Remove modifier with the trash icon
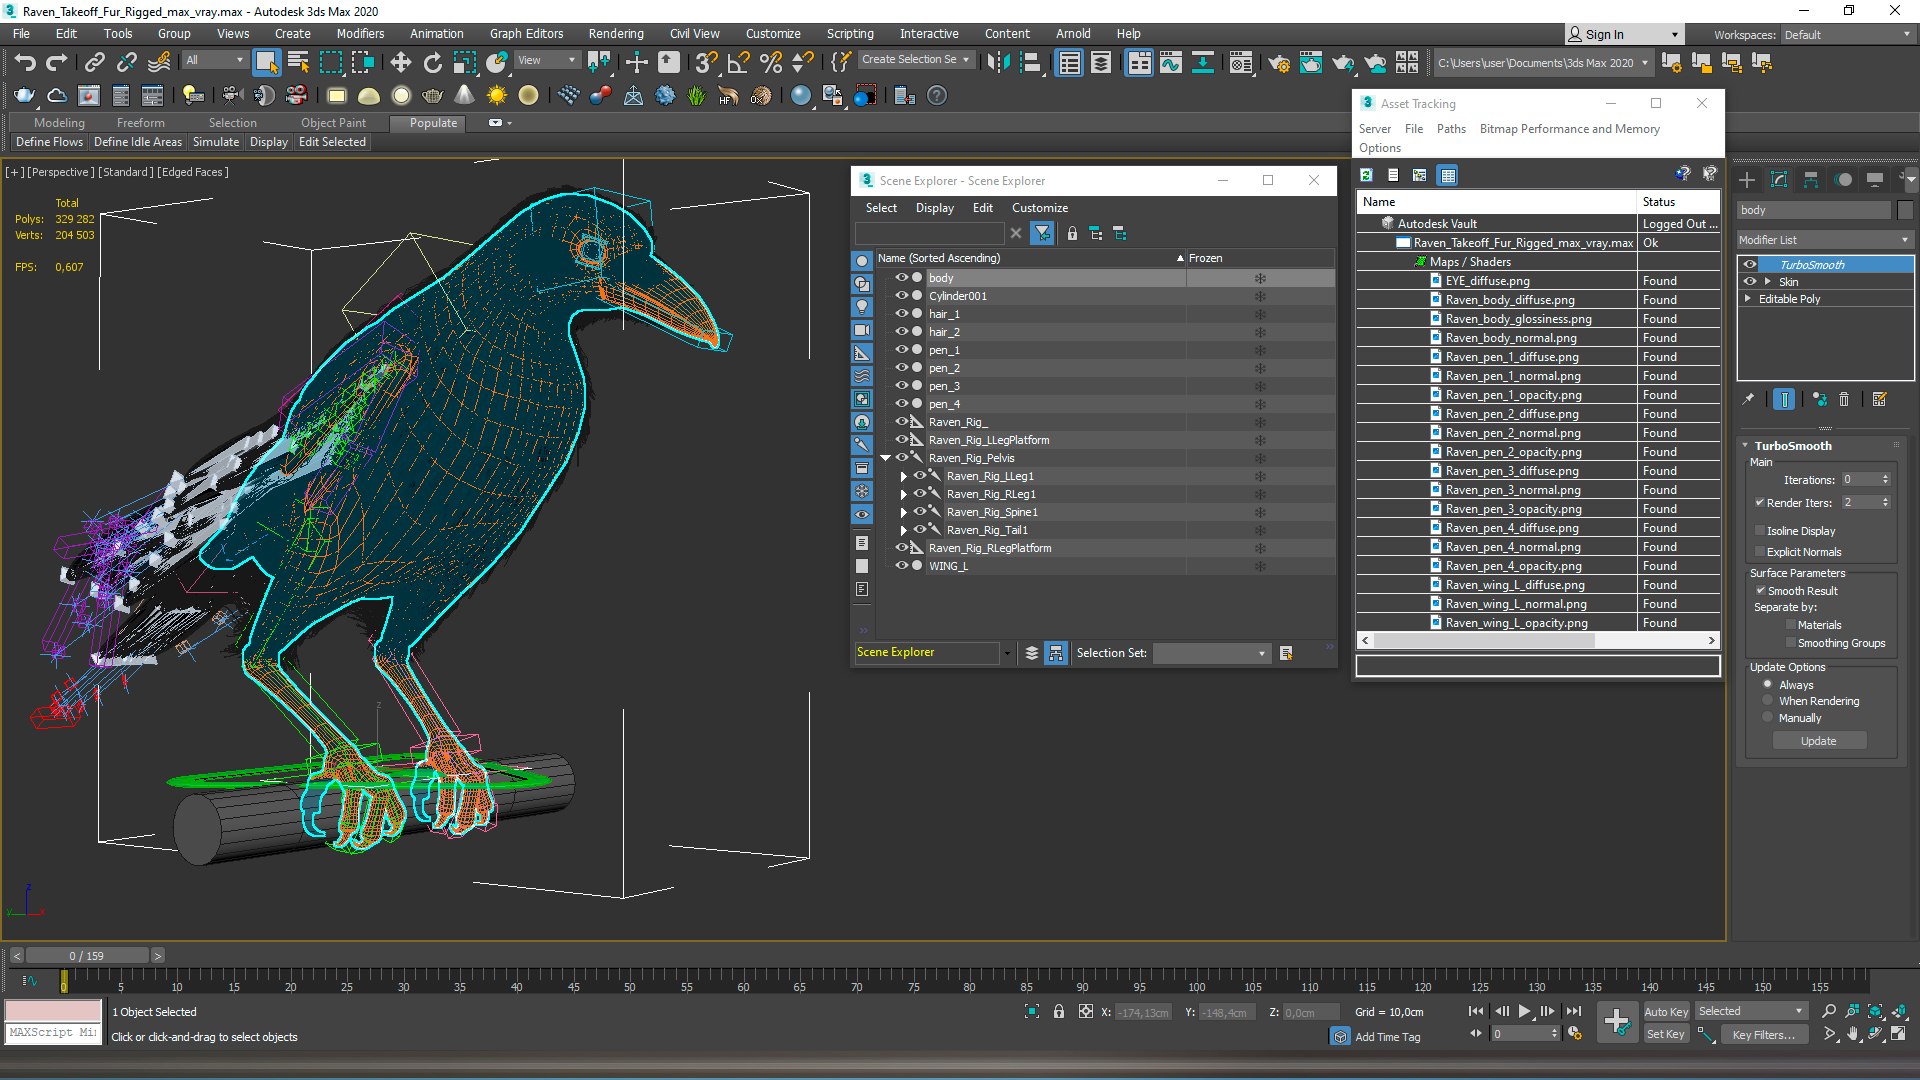The height and width of the screenshot is (1080, 1920). [x=1844, y=399]
